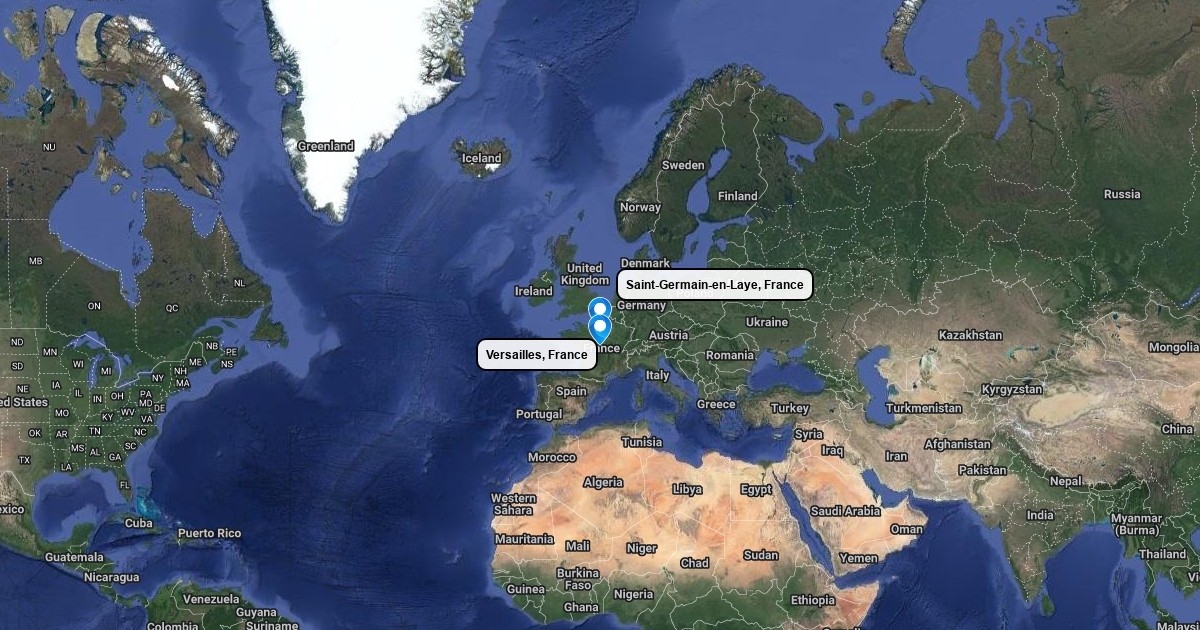Click the Saint-Germain-en-Laye map pin marker

tap(600, 308)
